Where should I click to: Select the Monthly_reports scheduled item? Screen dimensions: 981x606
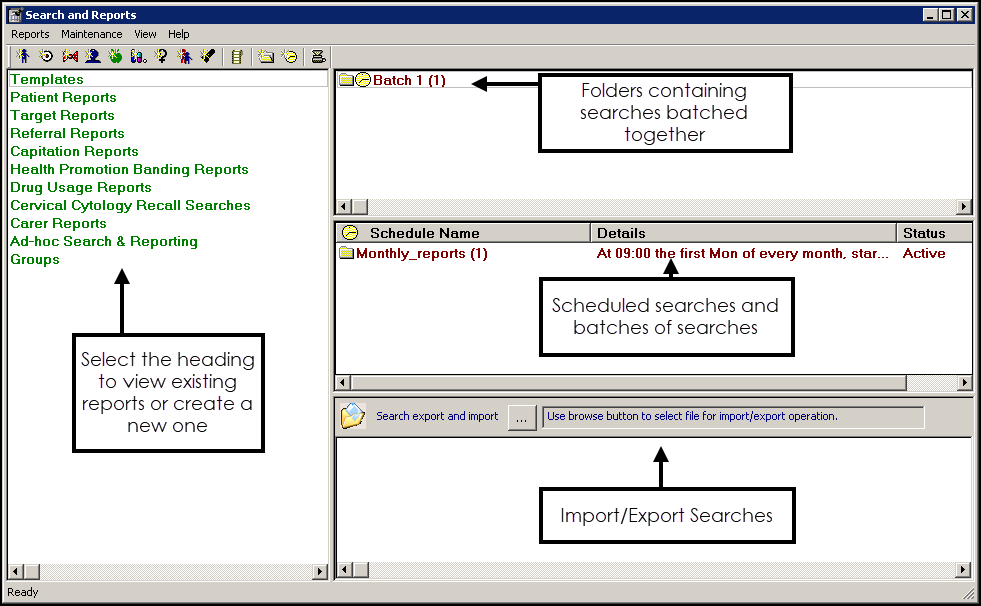click(421, 254)
